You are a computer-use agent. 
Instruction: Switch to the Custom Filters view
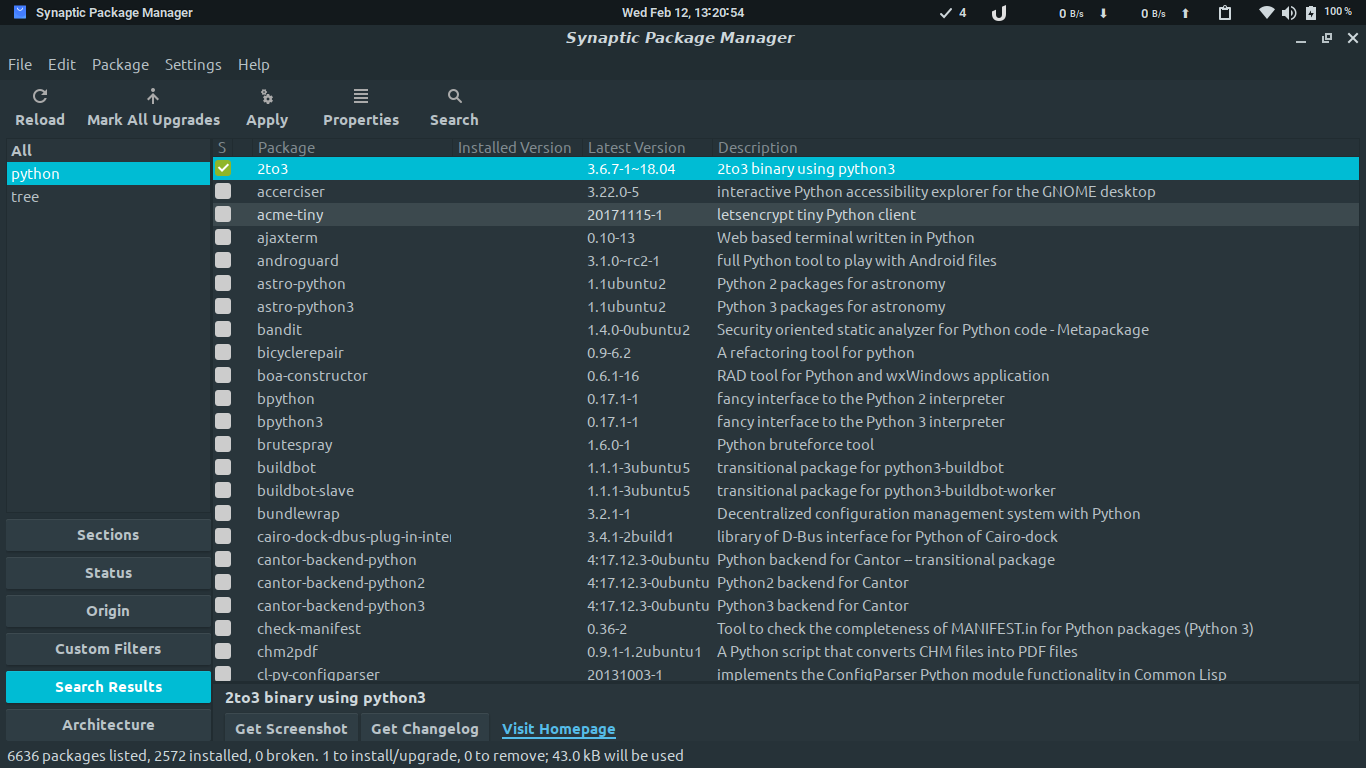click(x=108, y=649)
